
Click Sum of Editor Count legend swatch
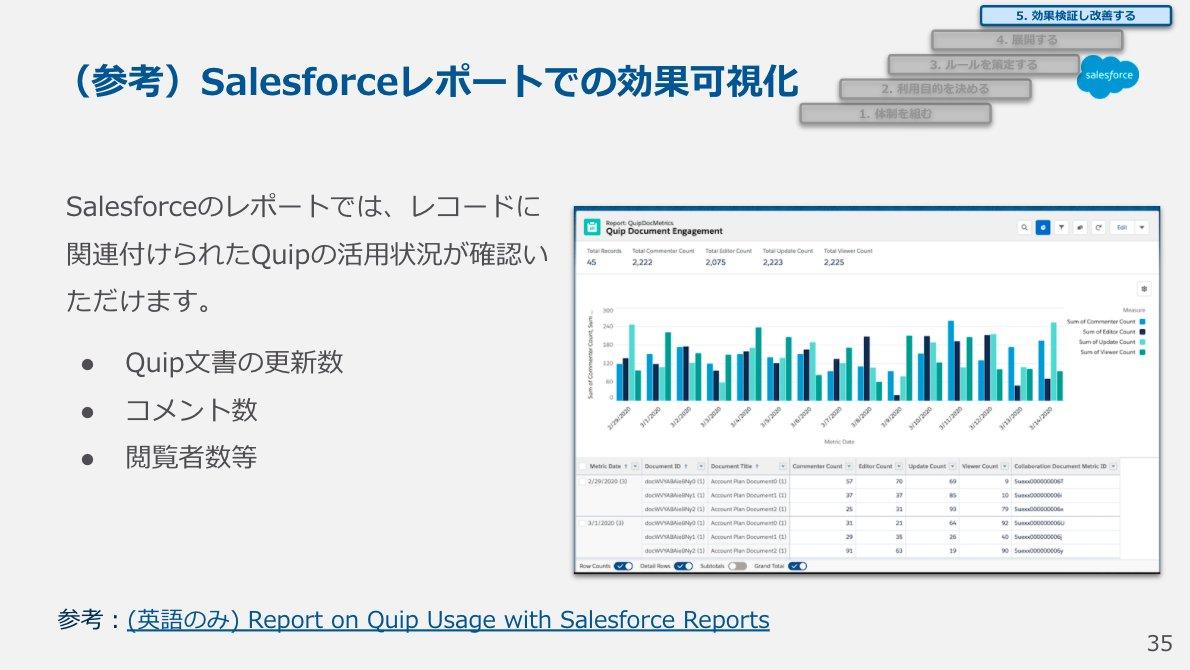pyautogui.click(x=1142, y=332)
